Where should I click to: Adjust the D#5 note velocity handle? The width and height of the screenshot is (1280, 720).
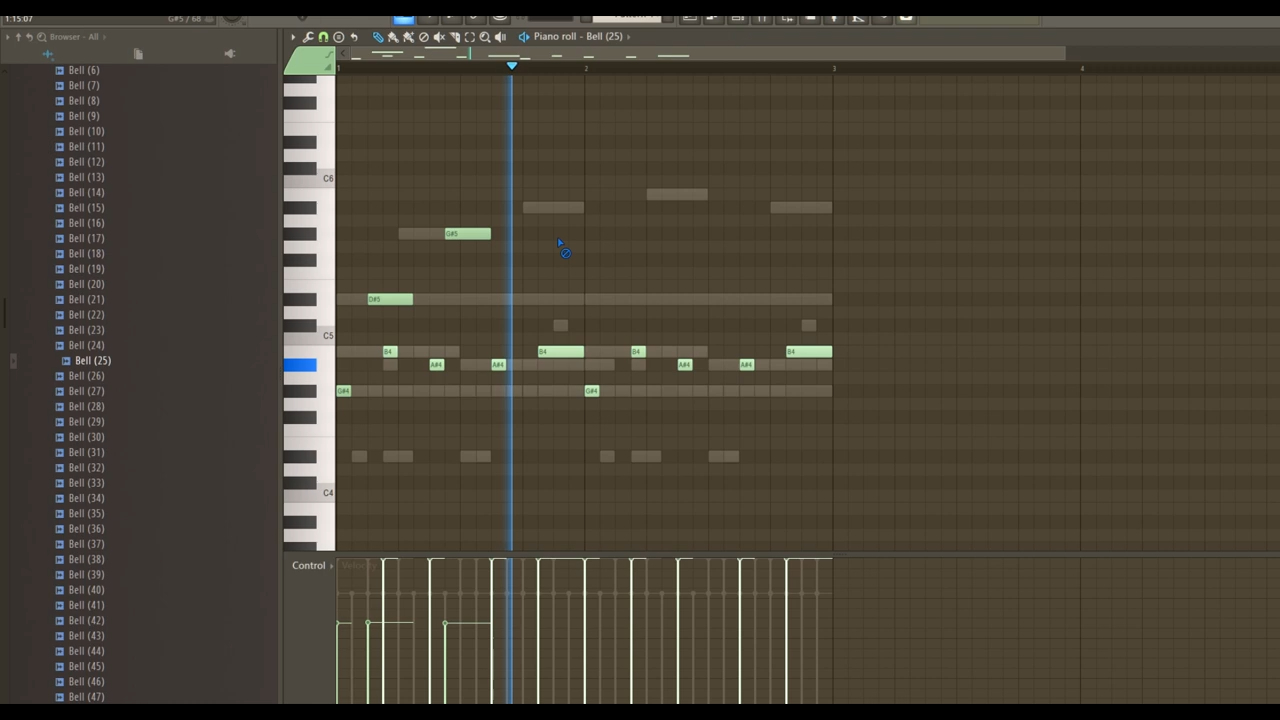[368, 623]
